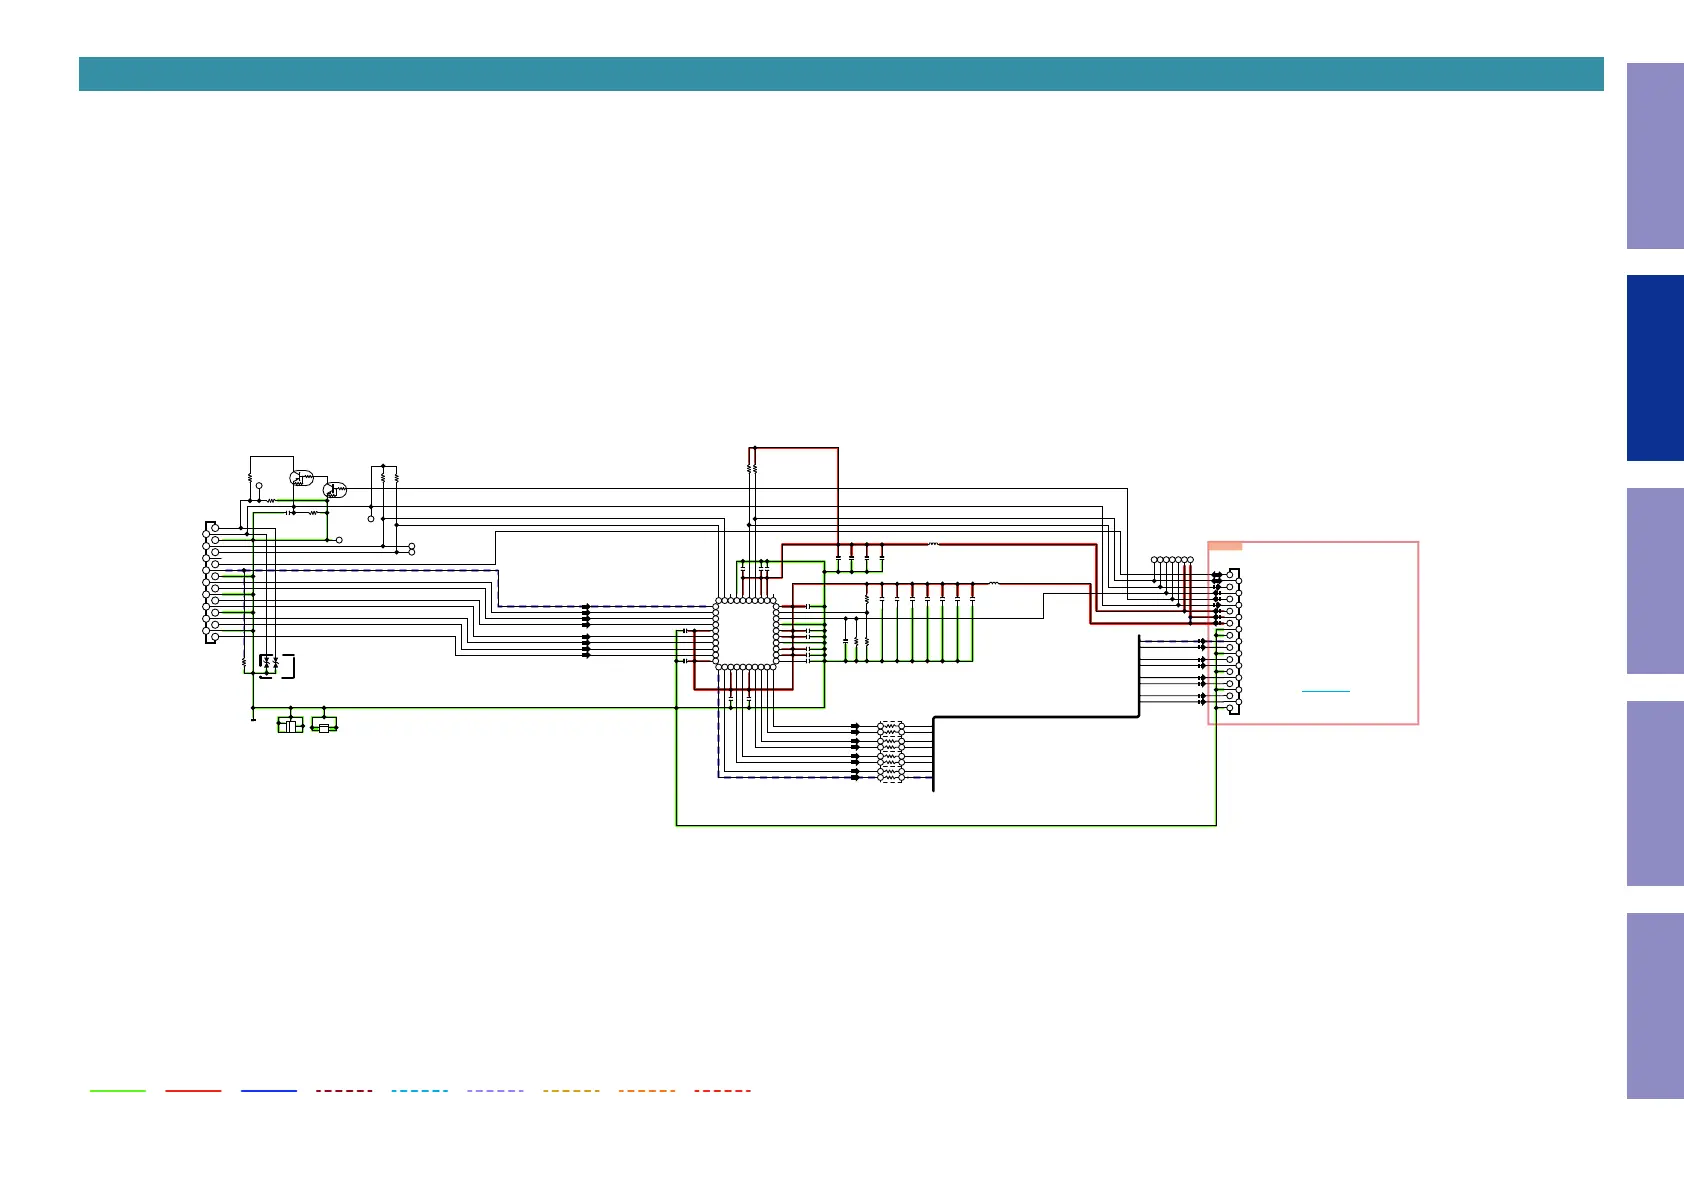Click the solid blue legend line
Image resolution: width=1684 pixels, height=1191 pixels.
pos(269,1091)
